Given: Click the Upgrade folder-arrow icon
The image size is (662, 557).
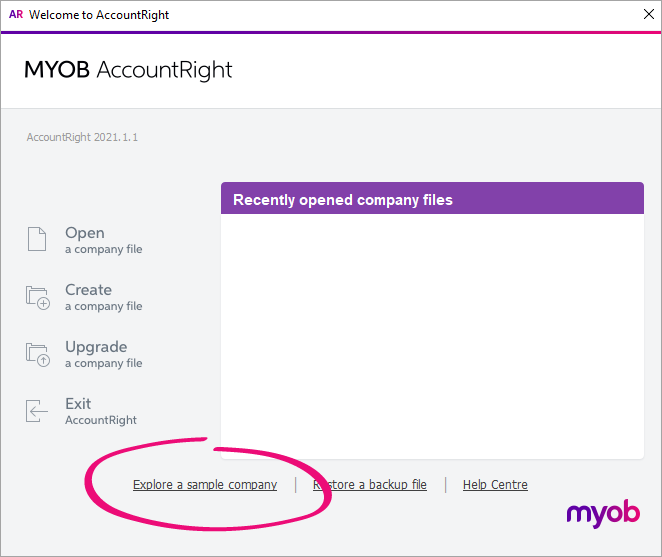Looking at the screenshot, I should (38, 354).
